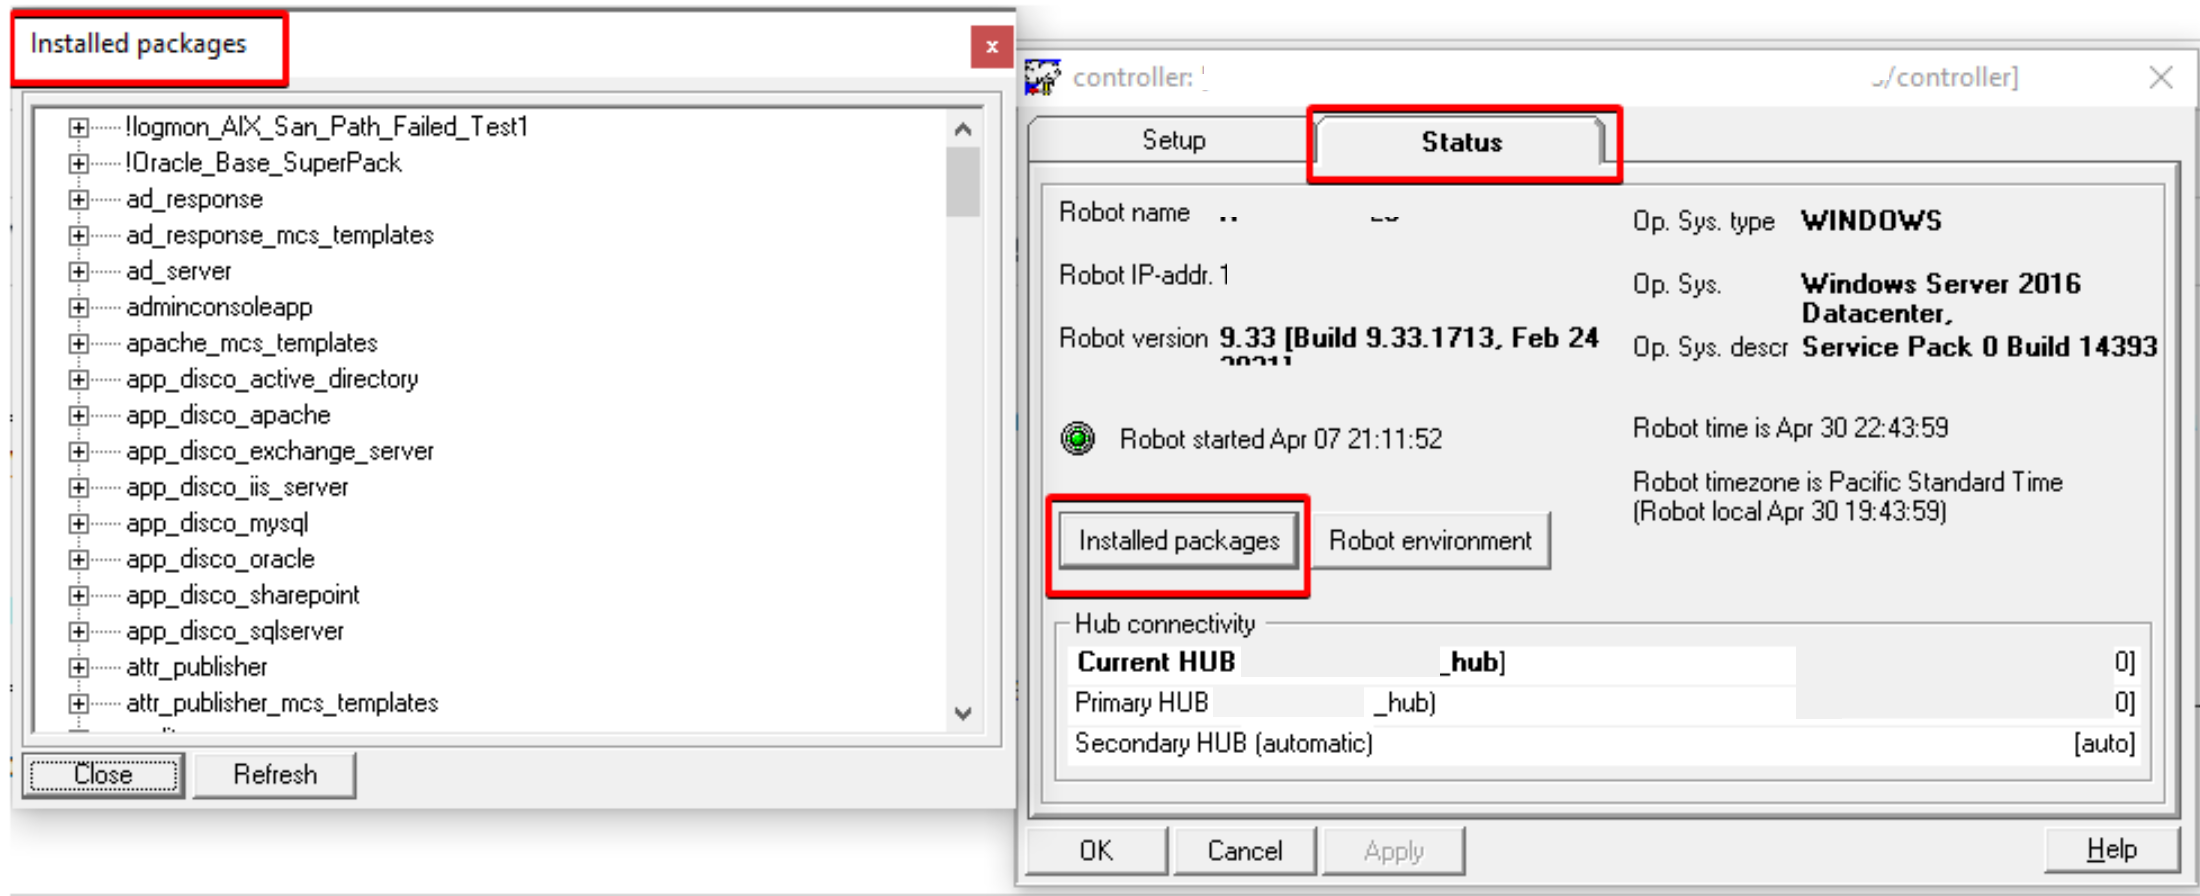Open the Installed packages list

pyautogui.click(x=1179, y=541)
